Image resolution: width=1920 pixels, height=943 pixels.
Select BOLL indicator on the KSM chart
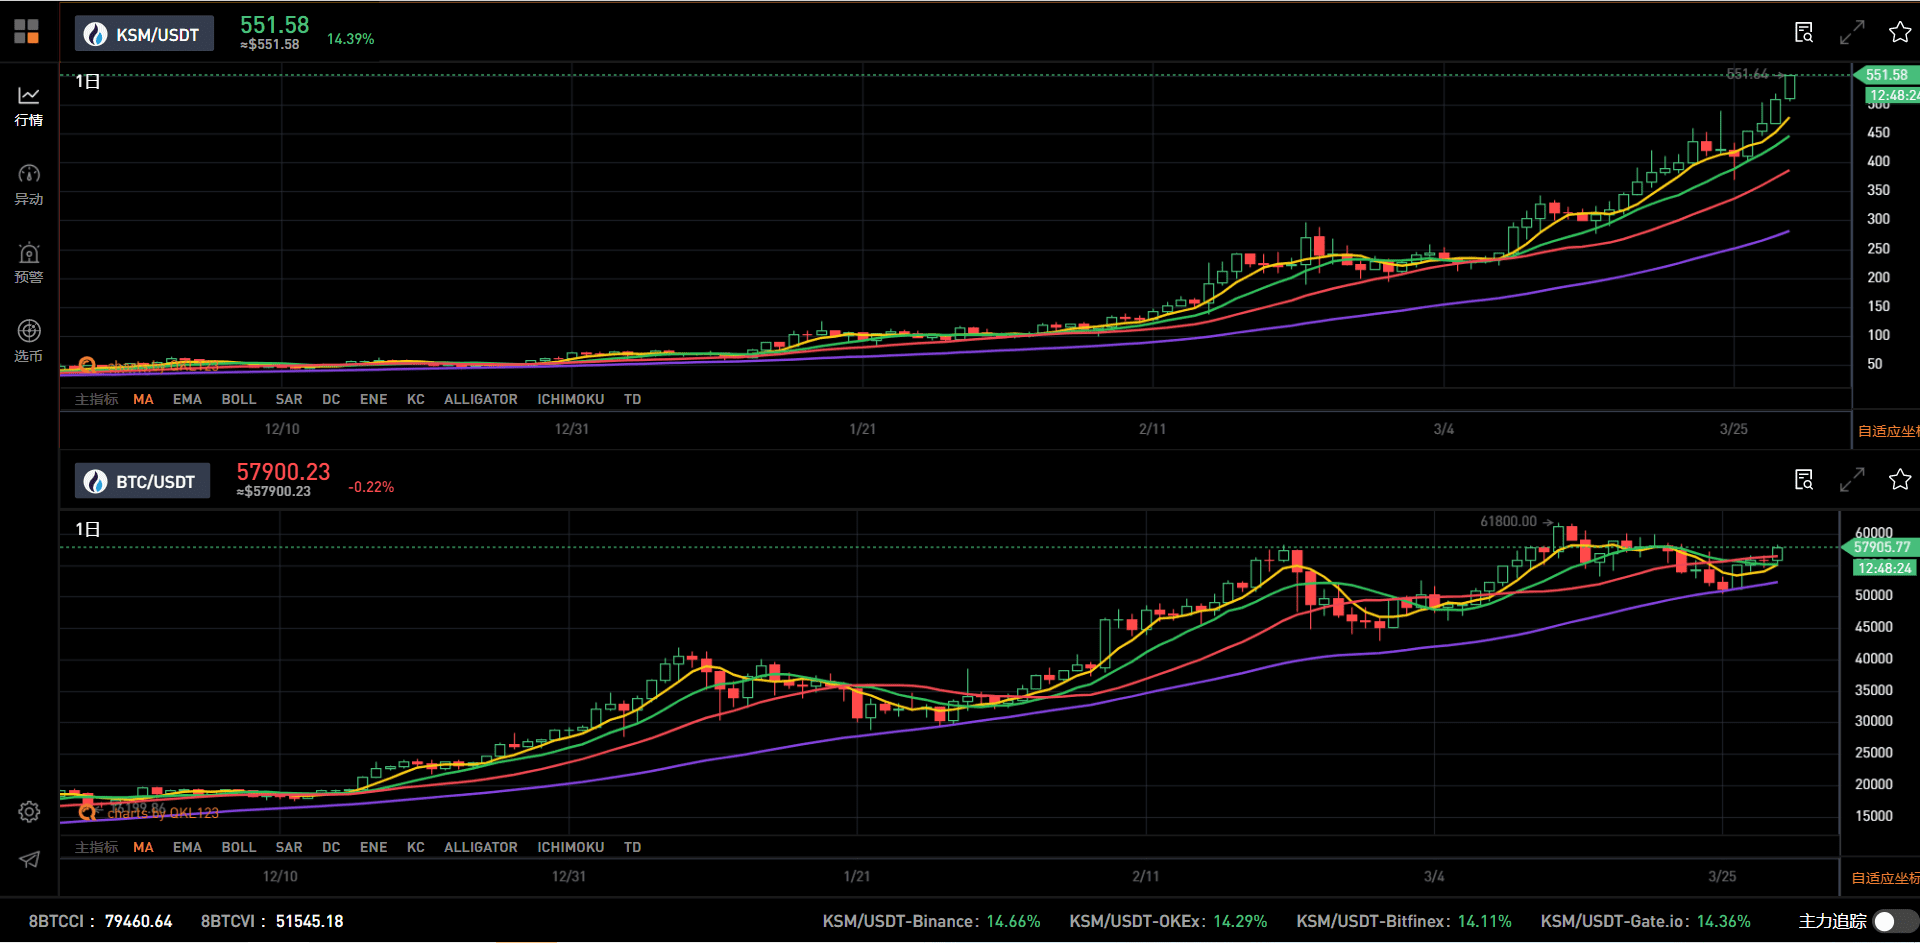point(239,399)
